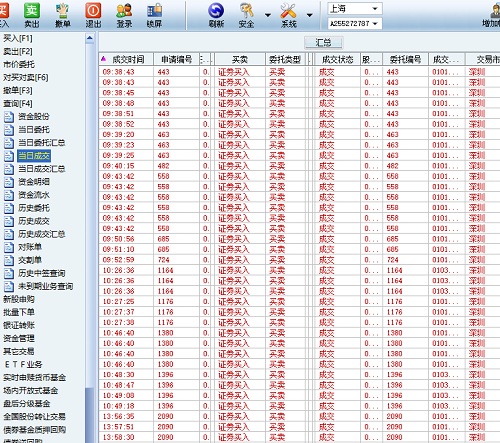Viewport: 500px width, 443px height.
Task: Open 场内开放式基金 in the sidebar
Action: [30, 390]
